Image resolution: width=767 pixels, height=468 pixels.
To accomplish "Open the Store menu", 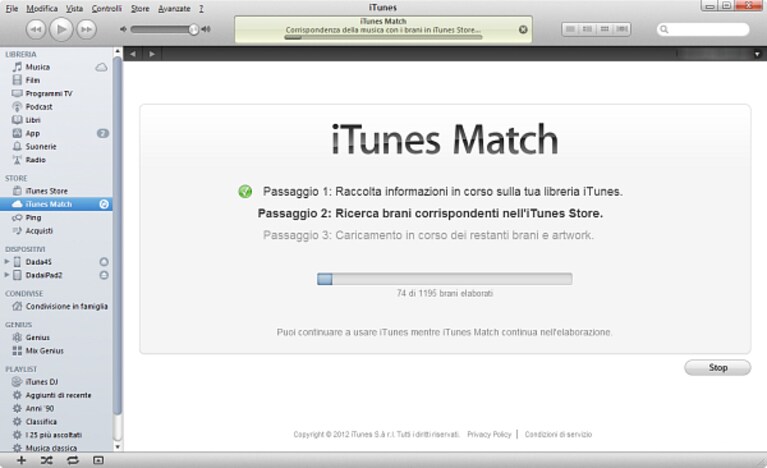I will pyautogui.click(x=140, y=8).
